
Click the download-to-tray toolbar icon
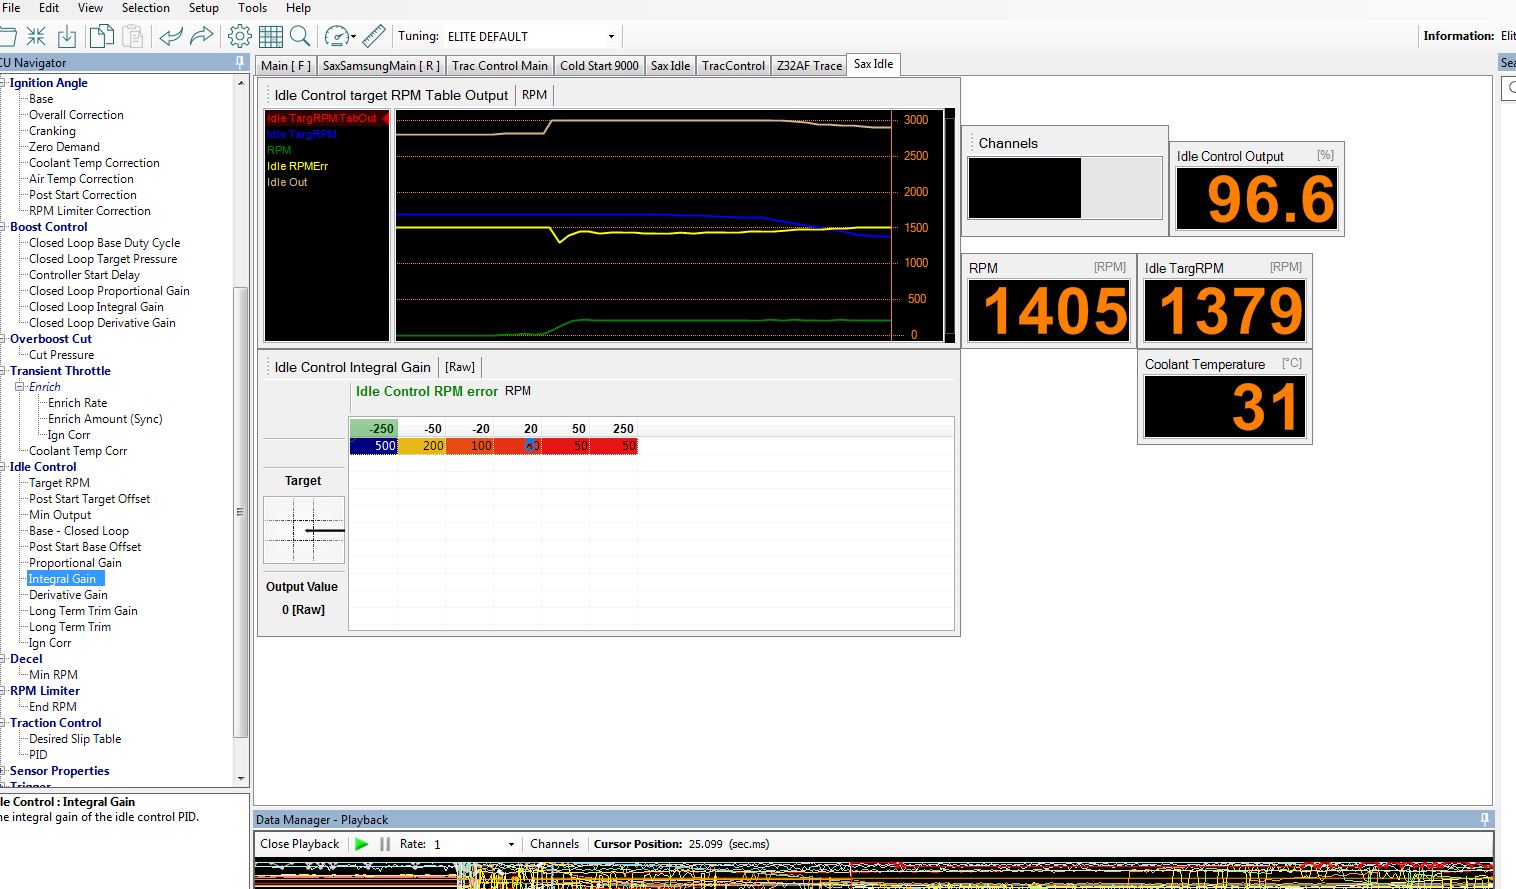click(67, 37)
